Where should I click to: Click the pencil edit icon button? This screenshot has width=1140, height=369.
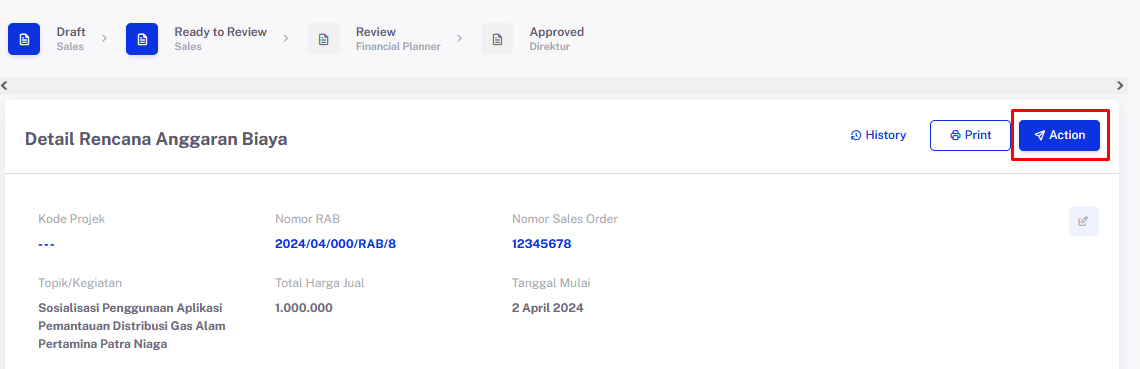pyautogui.click(x=1083, y=221)
